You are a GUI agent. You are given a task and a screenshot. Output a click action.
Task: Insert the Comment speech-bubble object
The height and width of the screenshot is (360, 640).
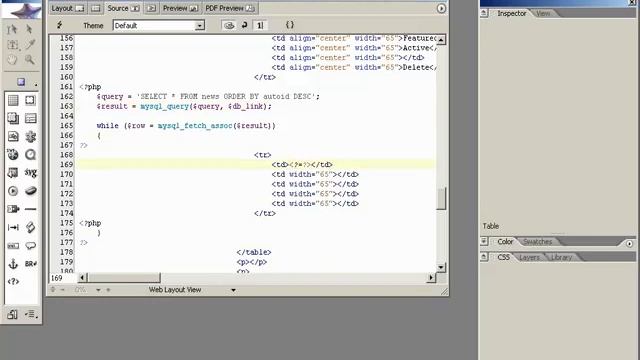point(31,246)
